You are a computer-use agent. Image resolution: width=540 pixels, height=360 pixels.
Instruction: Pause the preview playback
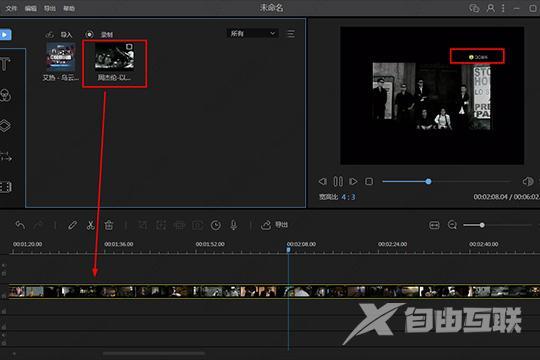pos(338,181)
